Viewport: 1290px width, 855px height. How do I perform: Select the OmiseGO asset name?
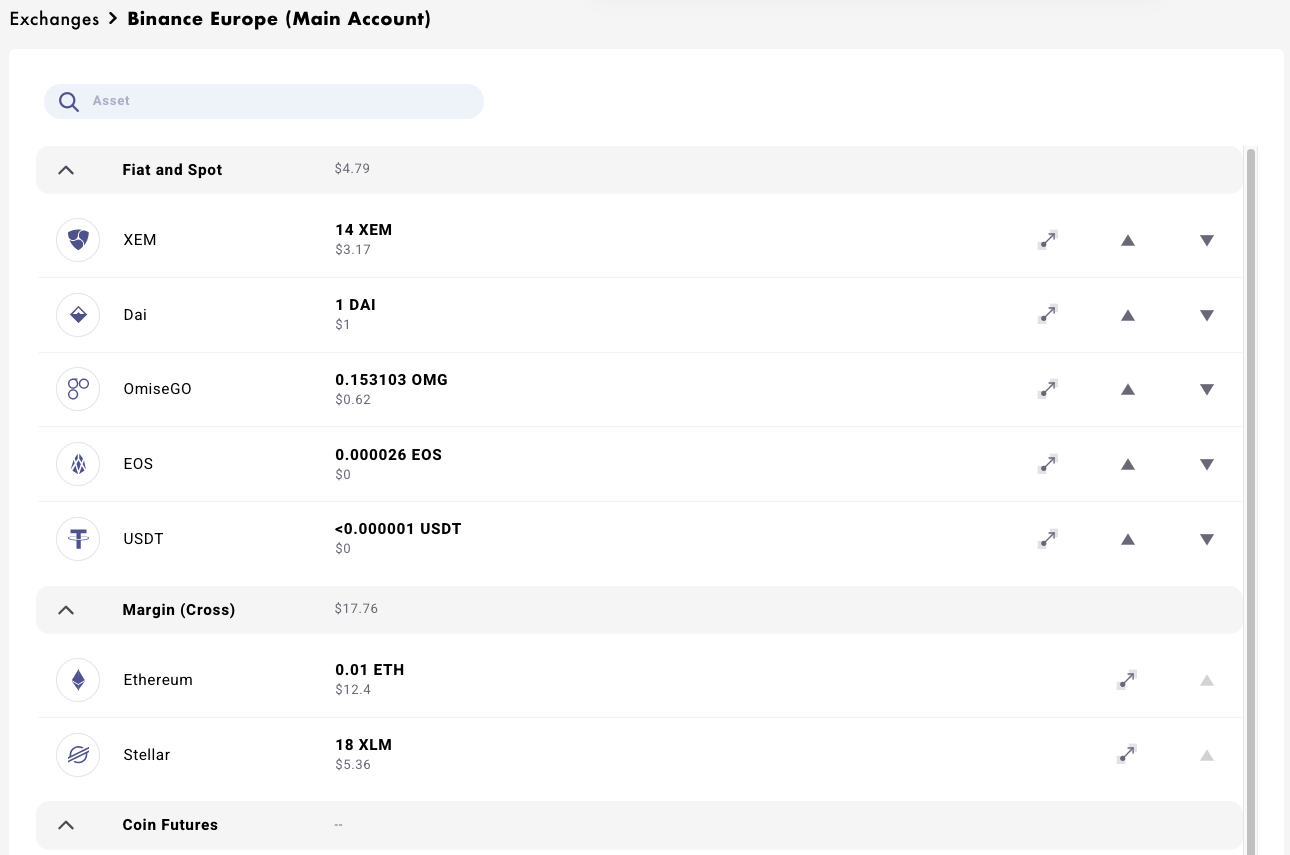point(157,389)
